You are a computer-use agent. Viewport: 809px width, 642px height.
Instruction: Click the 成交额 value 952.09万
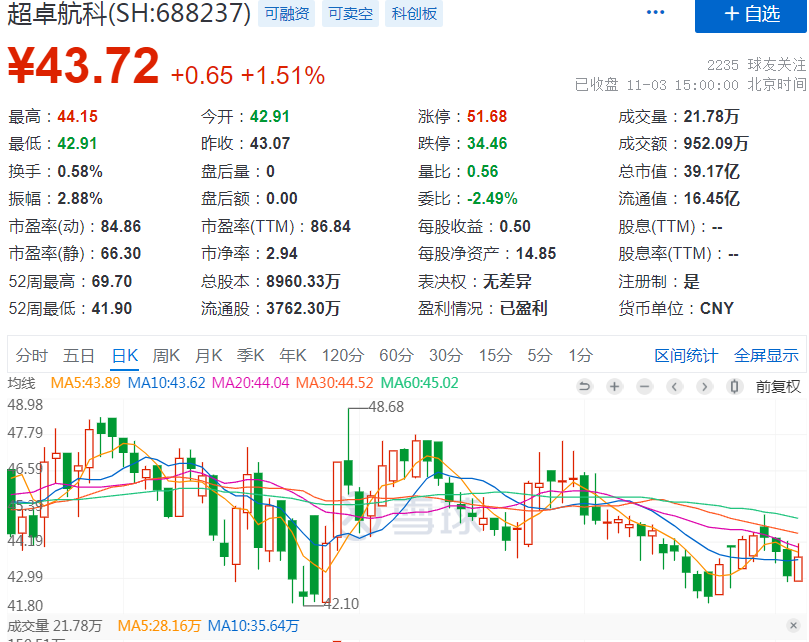(716, 143)
